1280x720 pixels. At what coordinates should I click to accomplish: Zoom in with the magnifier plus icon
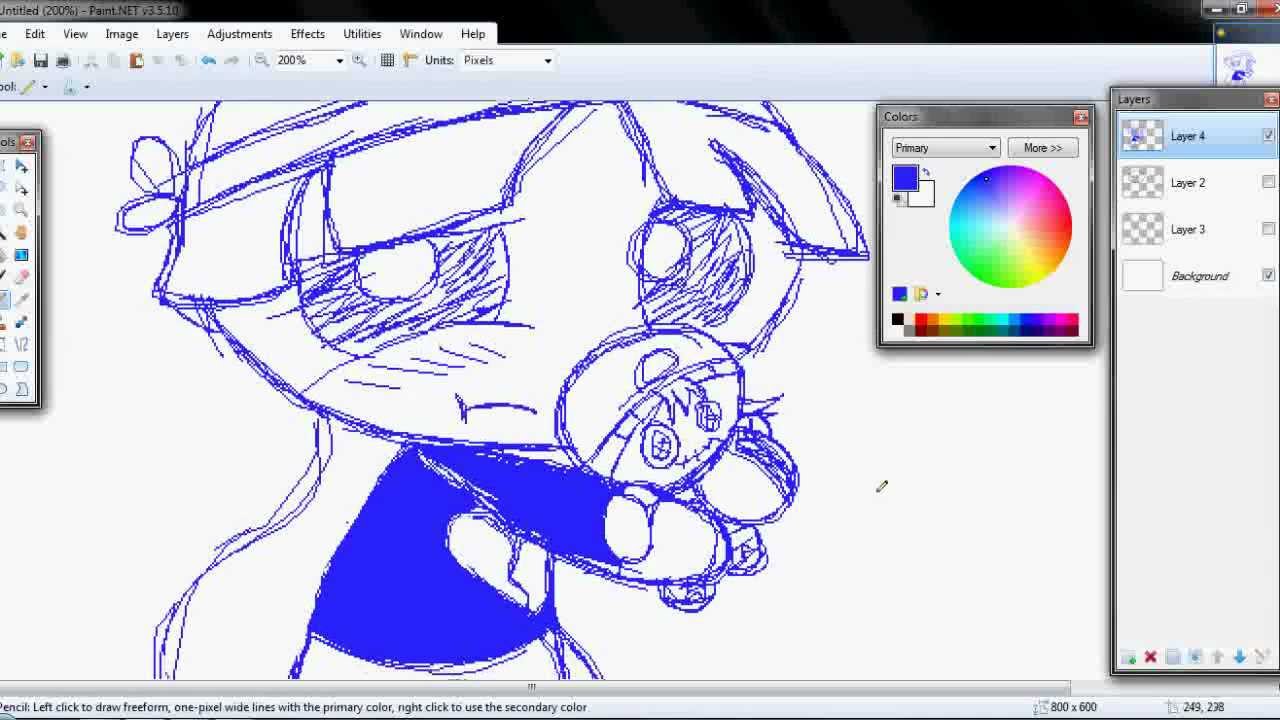[359, 60]
